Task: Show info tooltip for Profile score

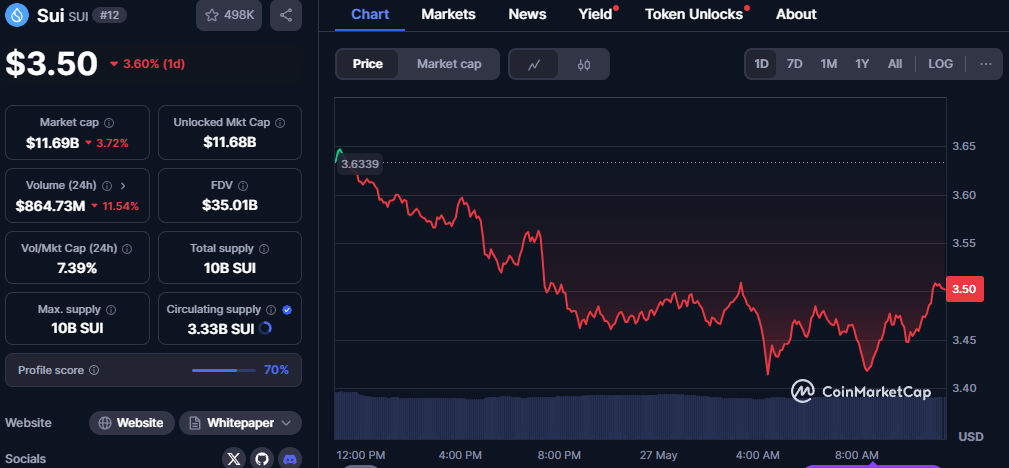Action: (94, 370)
